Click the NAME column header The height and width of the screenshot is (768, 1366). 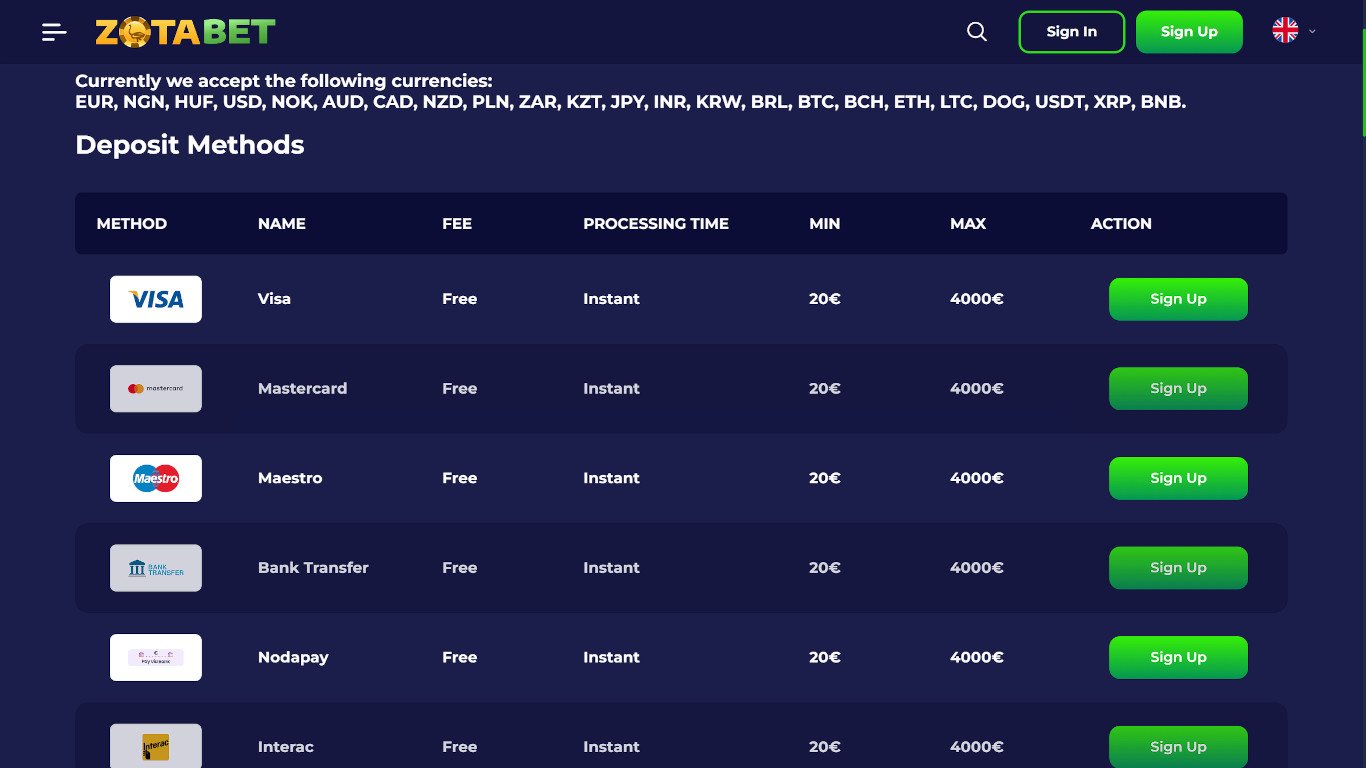(x=282, y=224)
